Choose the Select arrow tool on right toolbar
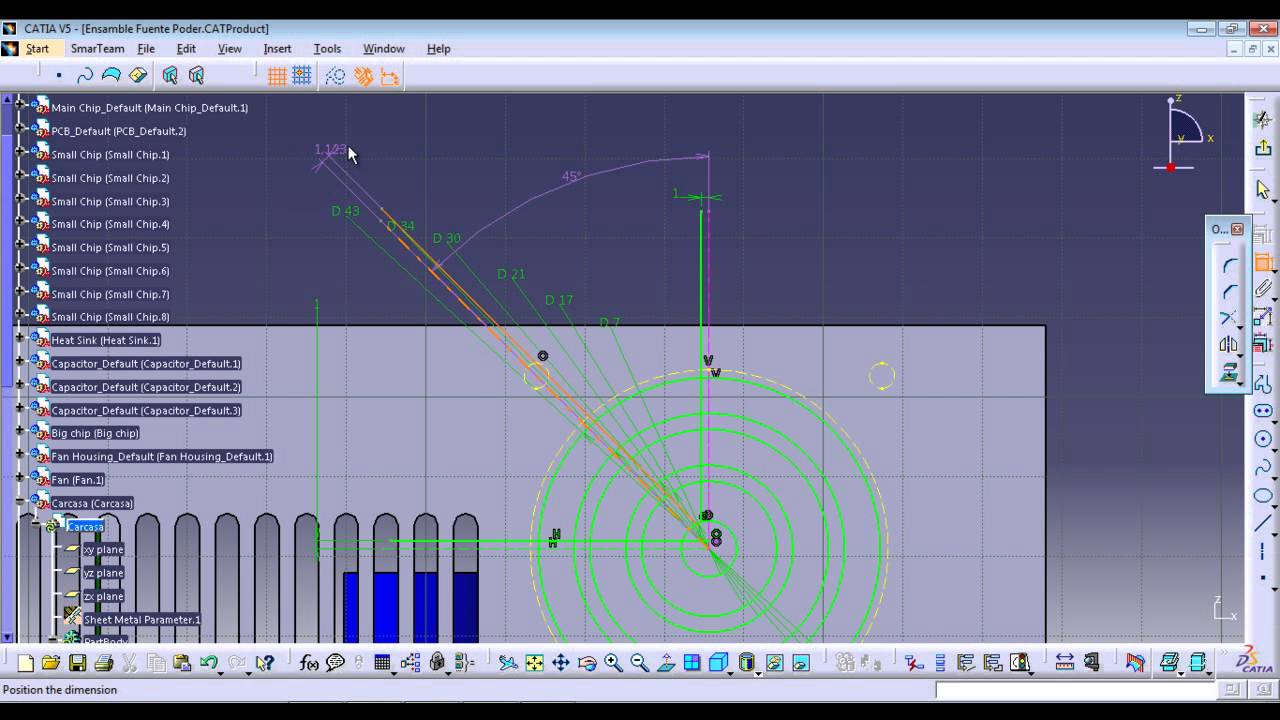Viewport: 1280px width, 720px height. (x=1263, y=189)
